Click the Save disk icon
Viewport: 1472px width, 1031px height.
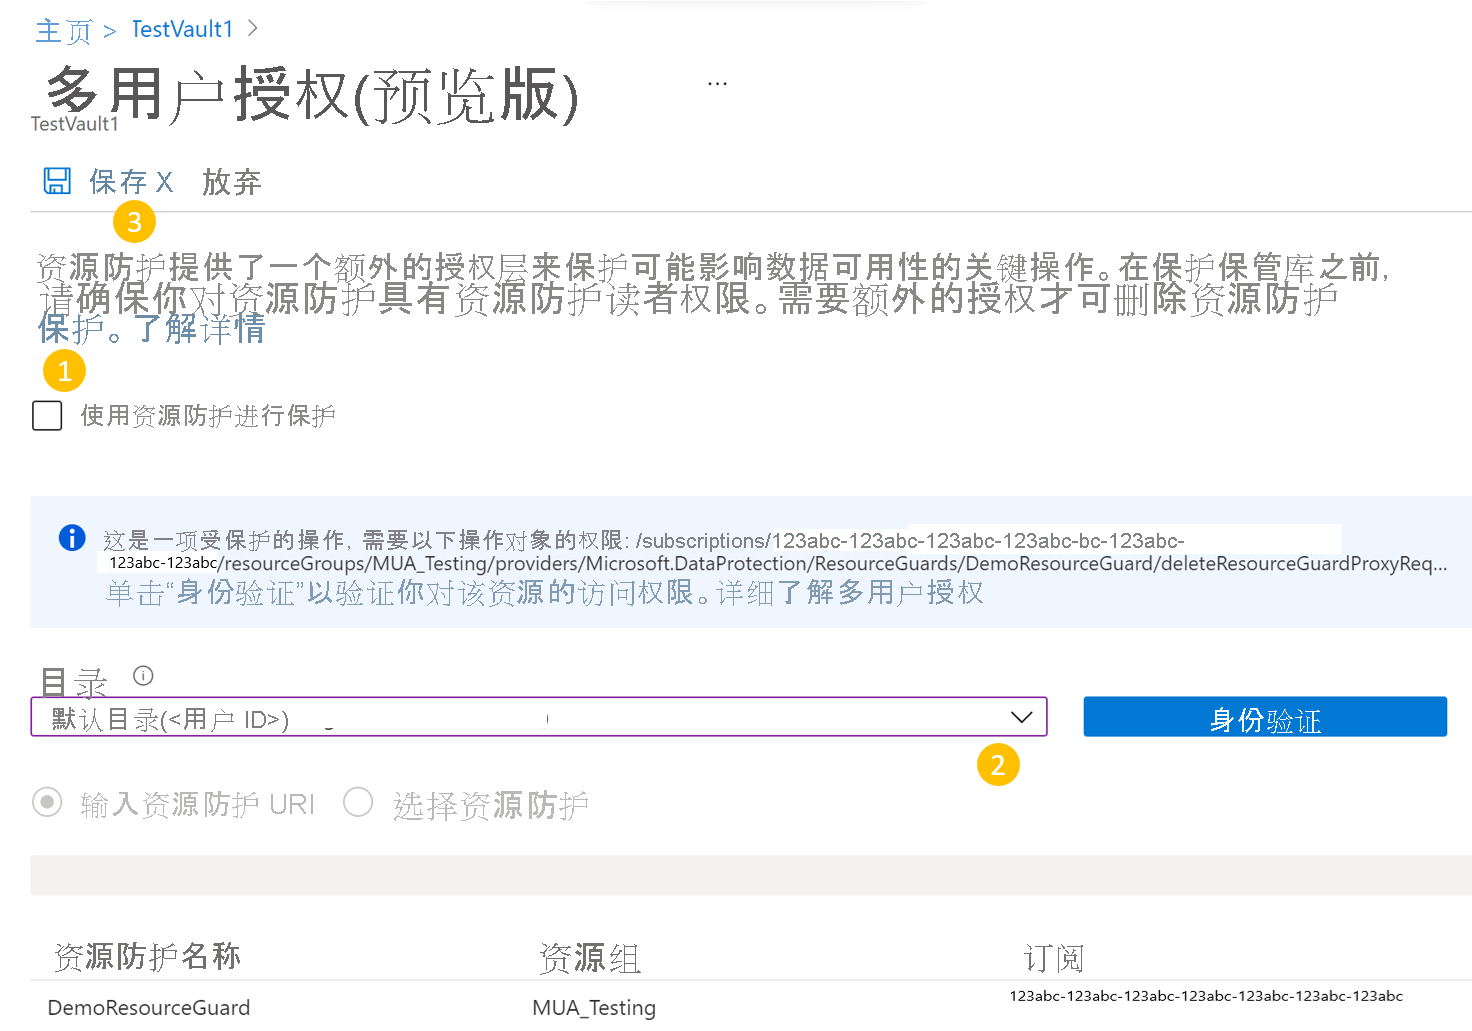pos(57,180)
